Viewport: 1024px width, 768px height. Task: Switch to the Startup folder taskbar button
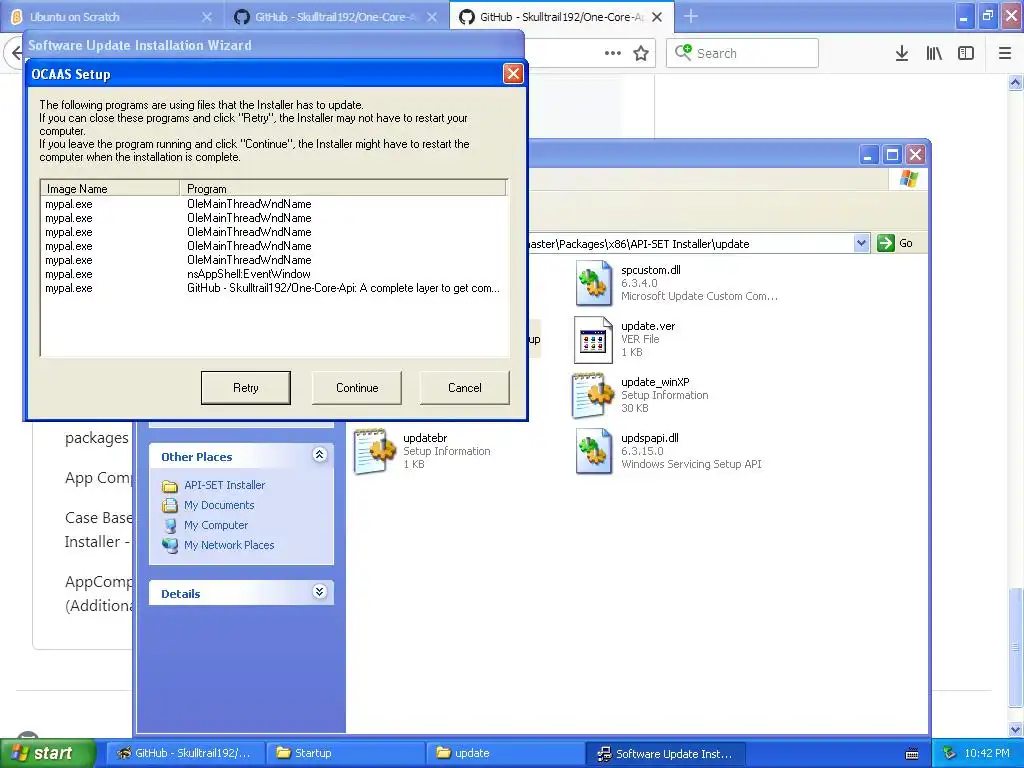pos(345,753)
